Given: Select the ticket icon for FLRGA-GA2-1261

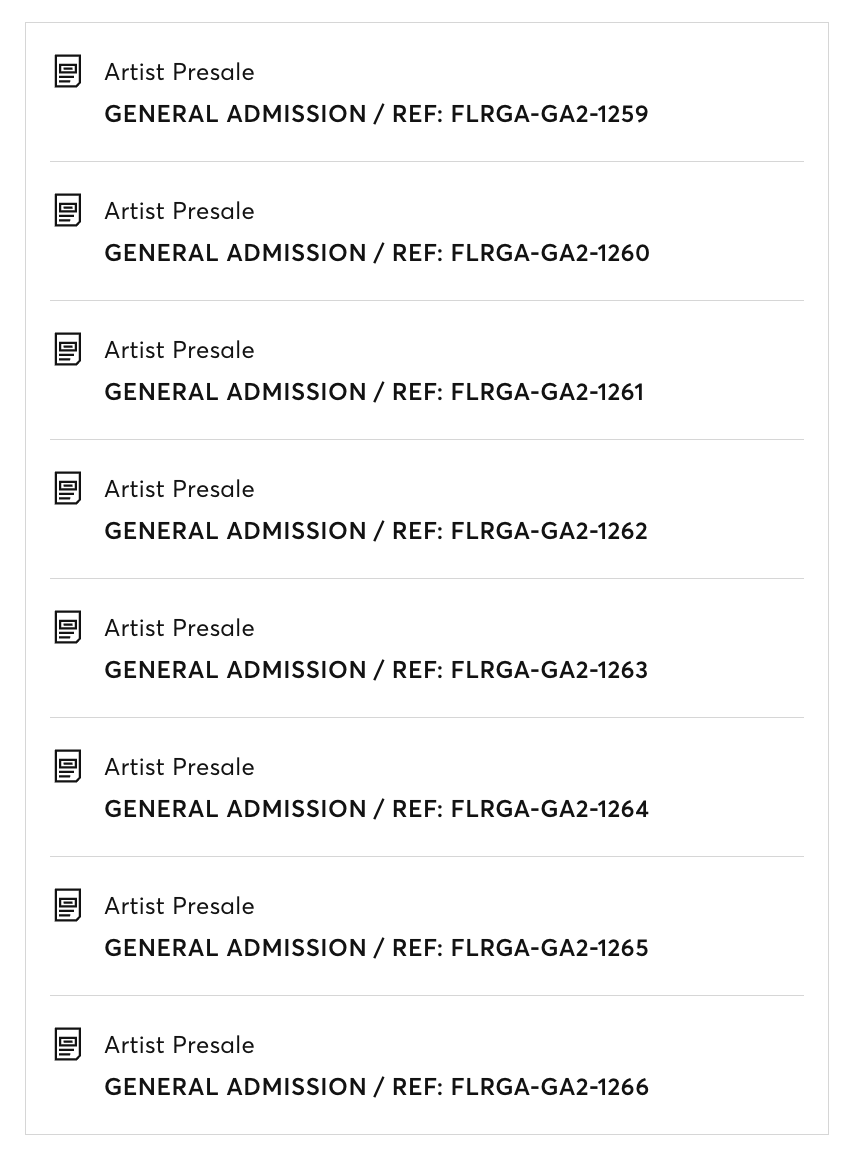Looking at the screenshot, I should 68,350.
